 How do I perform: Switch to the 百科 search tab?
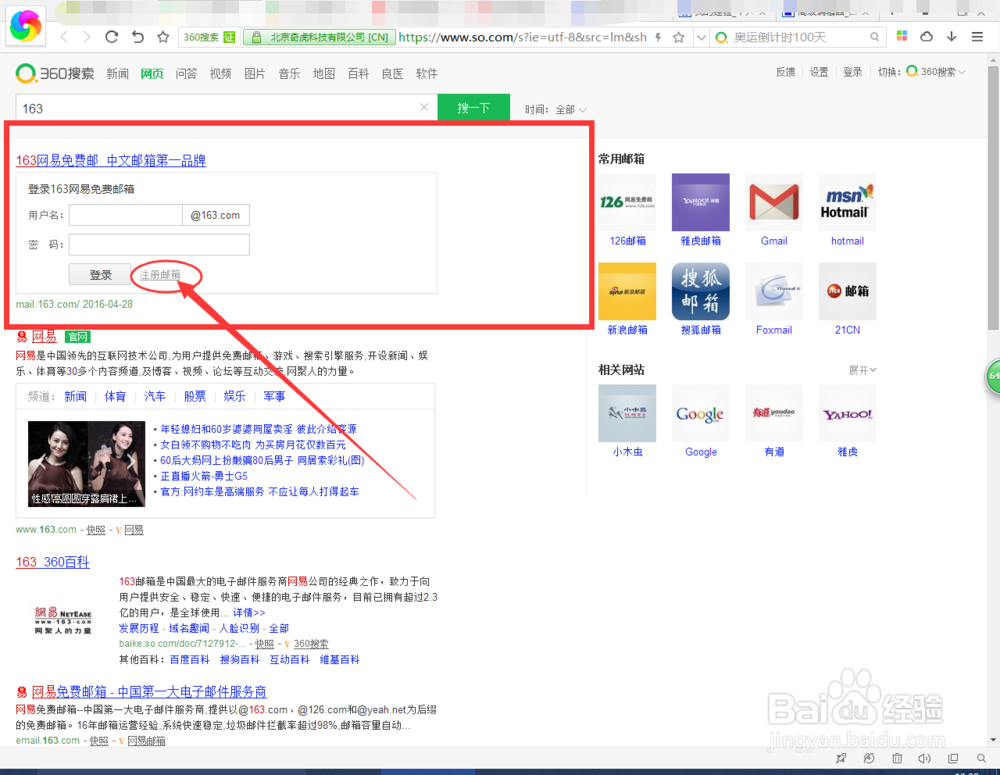tap(358, 73)
